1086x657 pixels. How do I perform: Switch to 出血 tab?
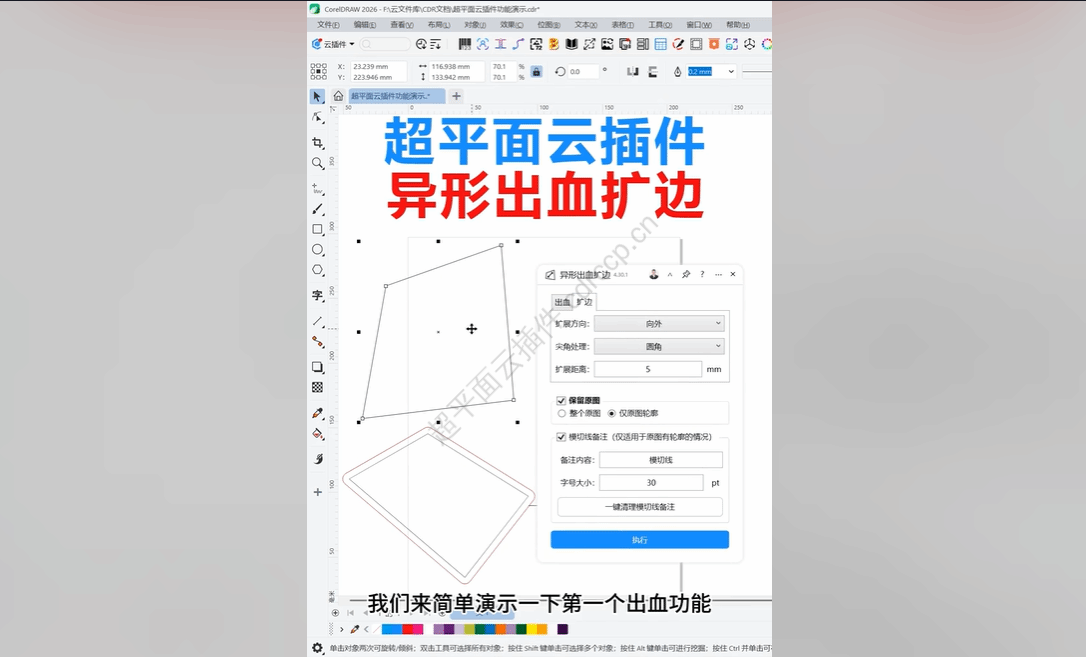pos(562,302)
